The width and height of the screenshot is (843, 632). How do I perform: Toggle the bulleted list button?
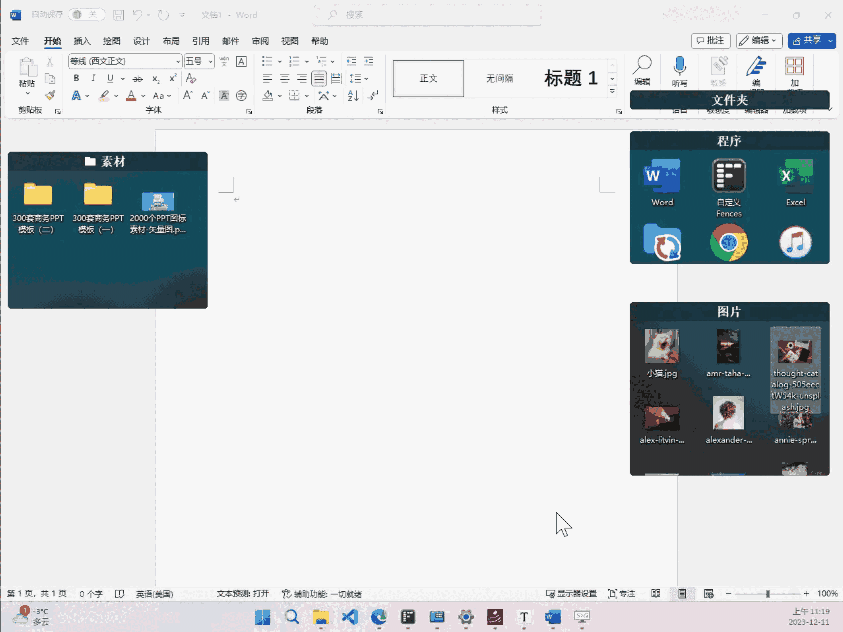click(267, 61)
